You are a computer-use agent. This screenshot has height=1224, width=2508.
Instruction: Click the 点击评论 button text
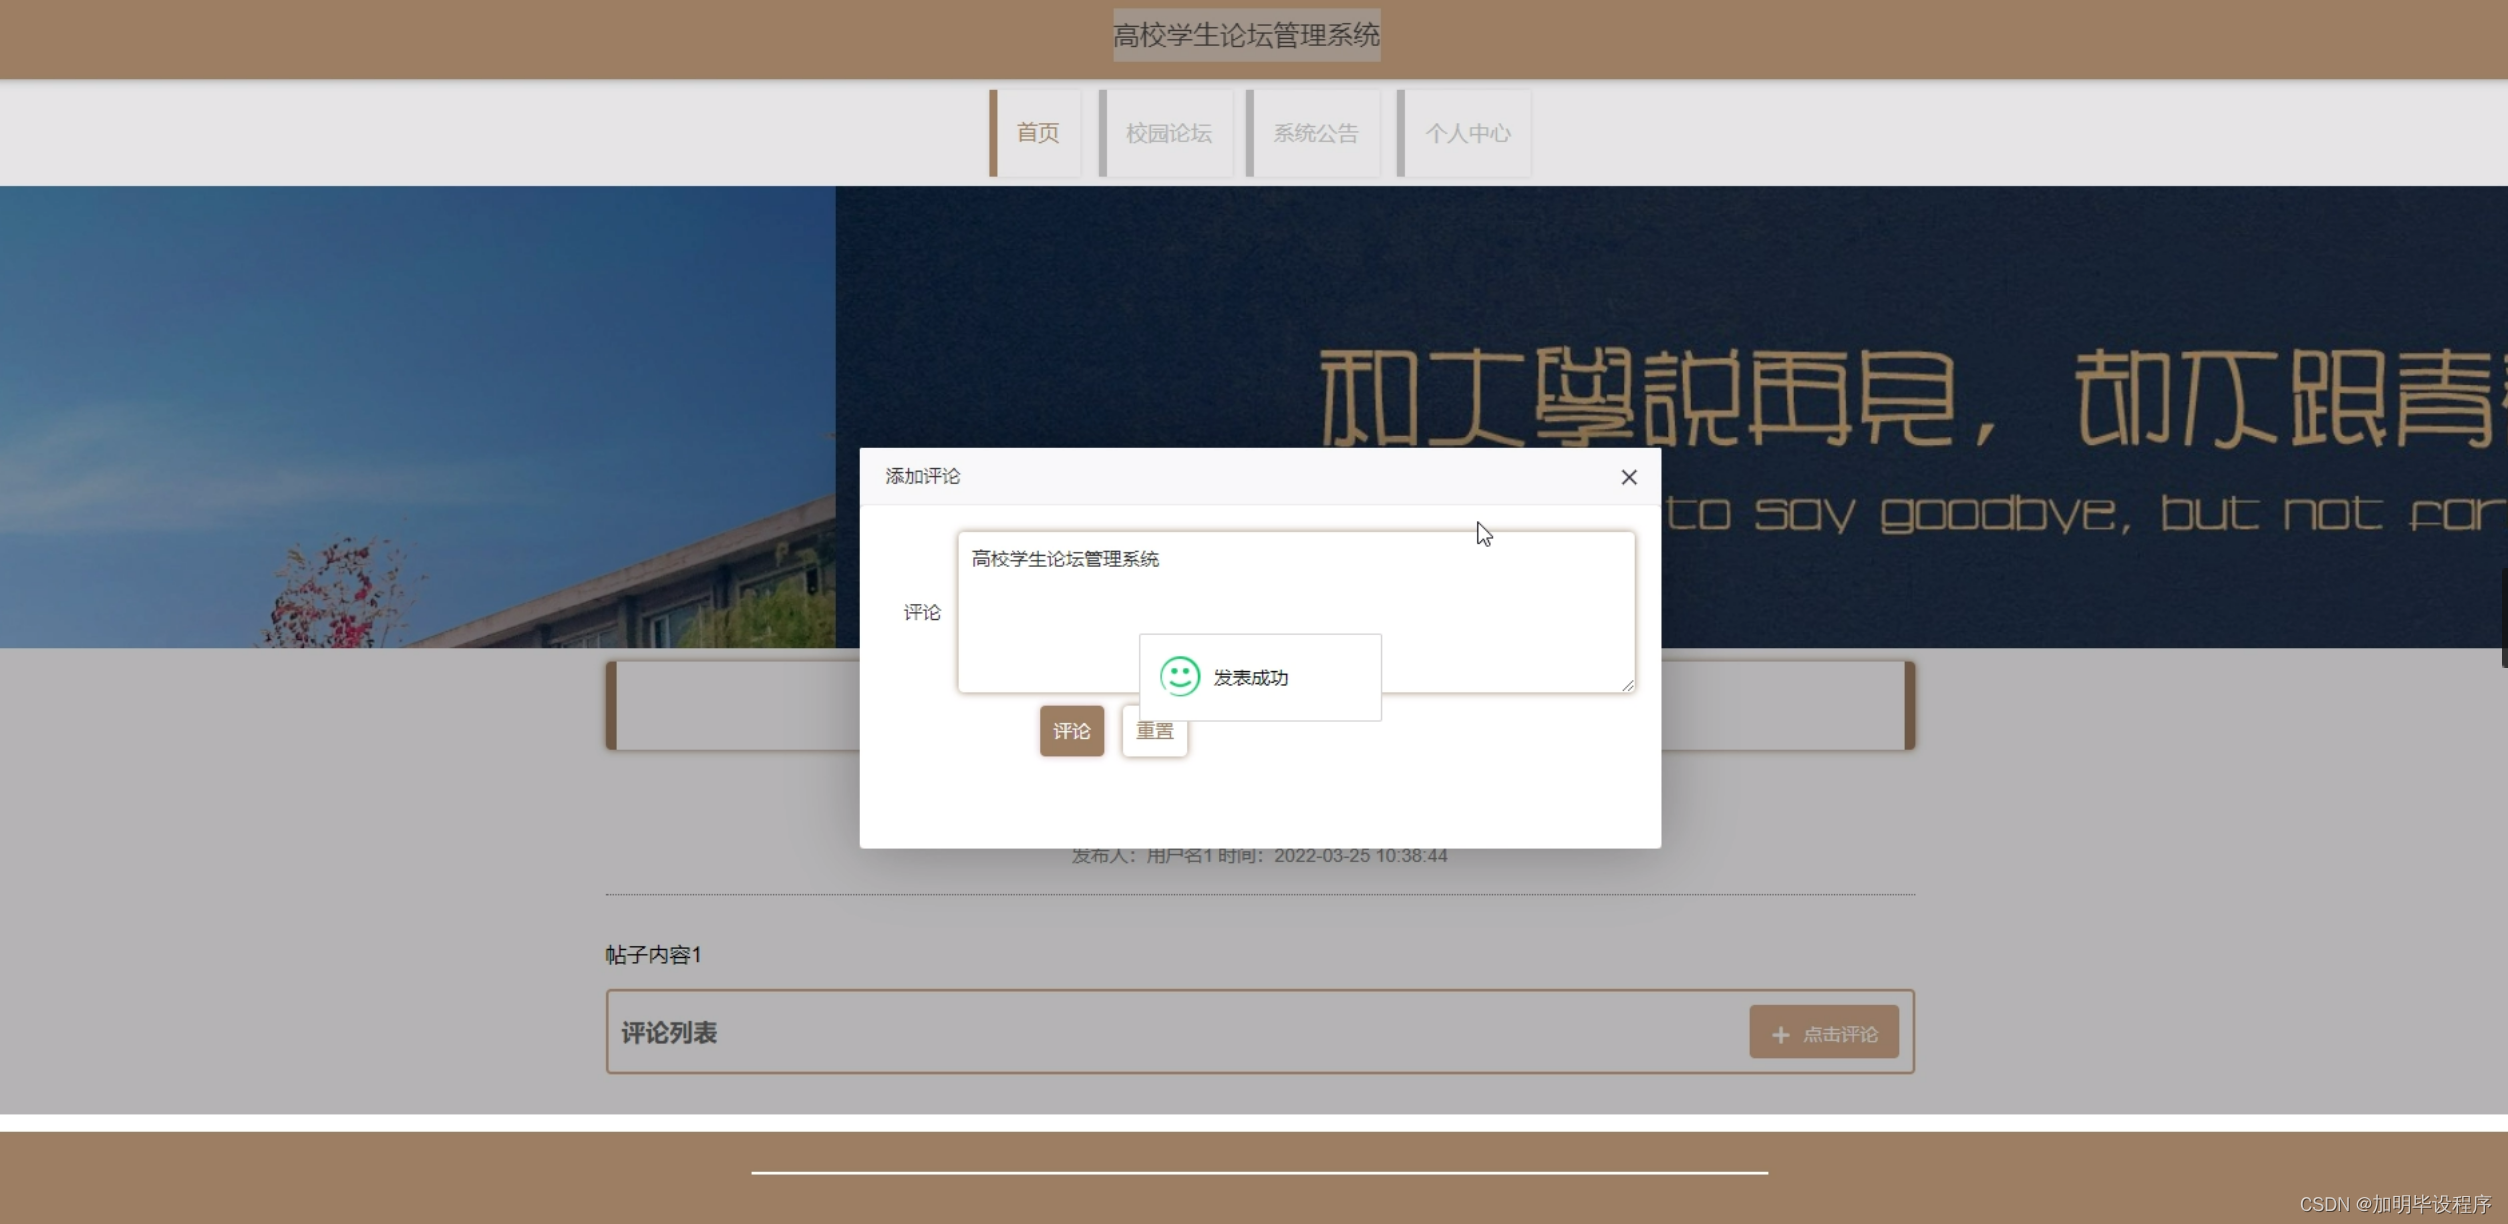tap(1839, 1034)
